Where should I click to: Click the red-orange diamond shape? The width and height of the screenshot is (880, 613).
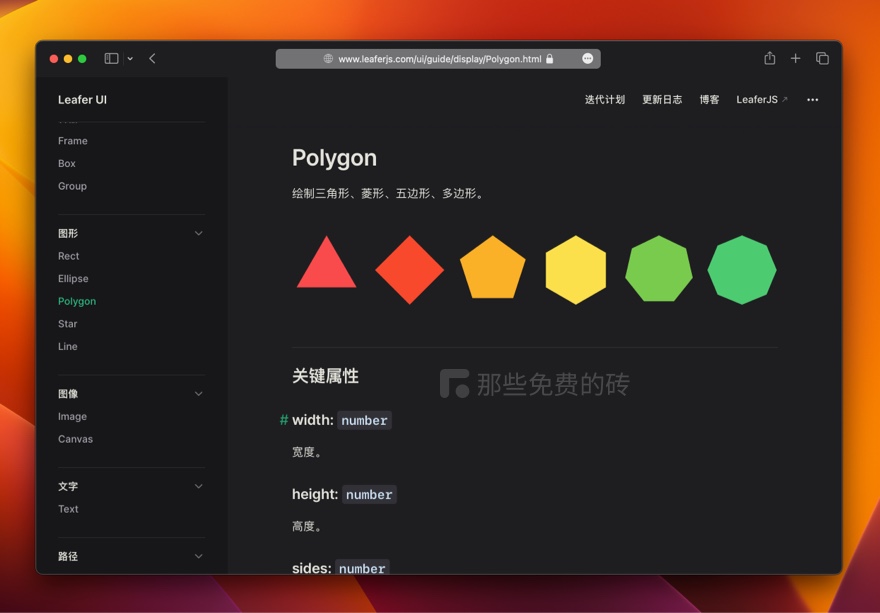[x=410, y=270]
